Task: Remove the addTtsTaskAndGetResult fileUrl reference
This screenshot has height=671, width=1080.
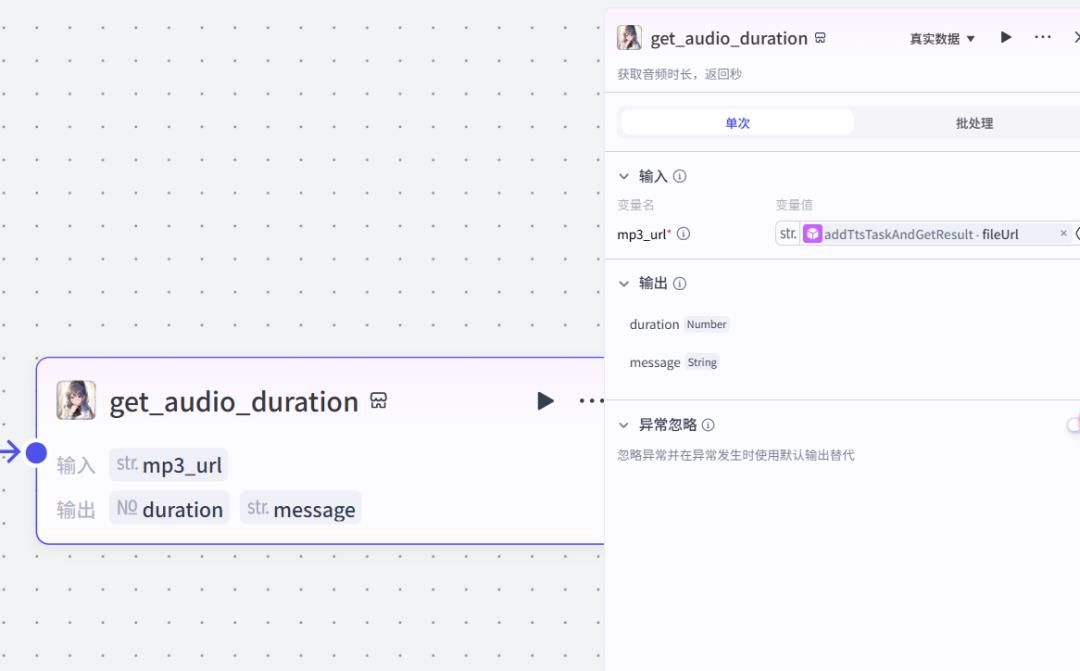Action: (x=1062, y=232)
